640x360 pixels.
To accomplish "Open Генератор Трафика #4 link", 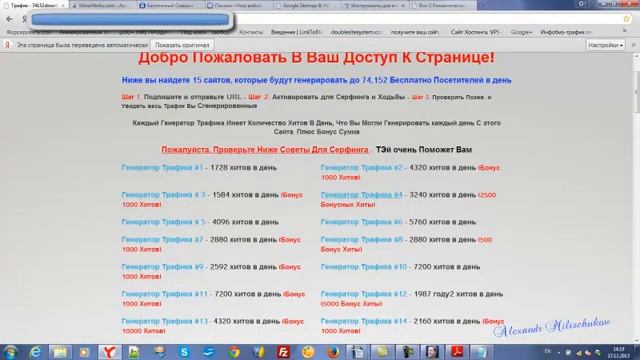I will [361, 195].
